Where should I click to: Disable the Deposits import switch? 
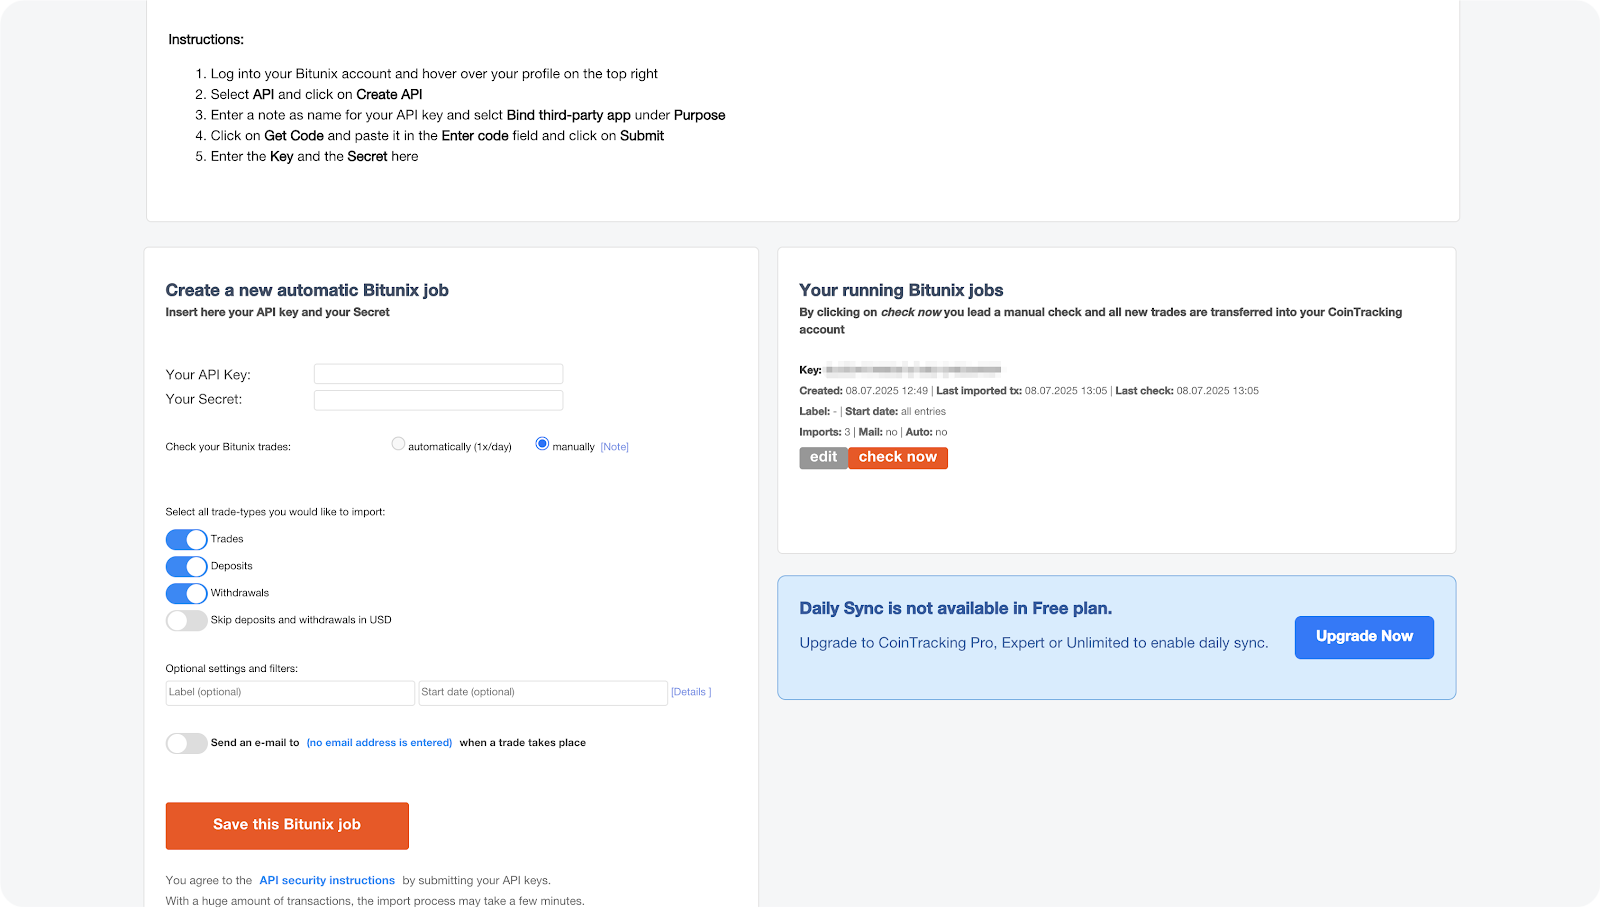click(186, 565)
